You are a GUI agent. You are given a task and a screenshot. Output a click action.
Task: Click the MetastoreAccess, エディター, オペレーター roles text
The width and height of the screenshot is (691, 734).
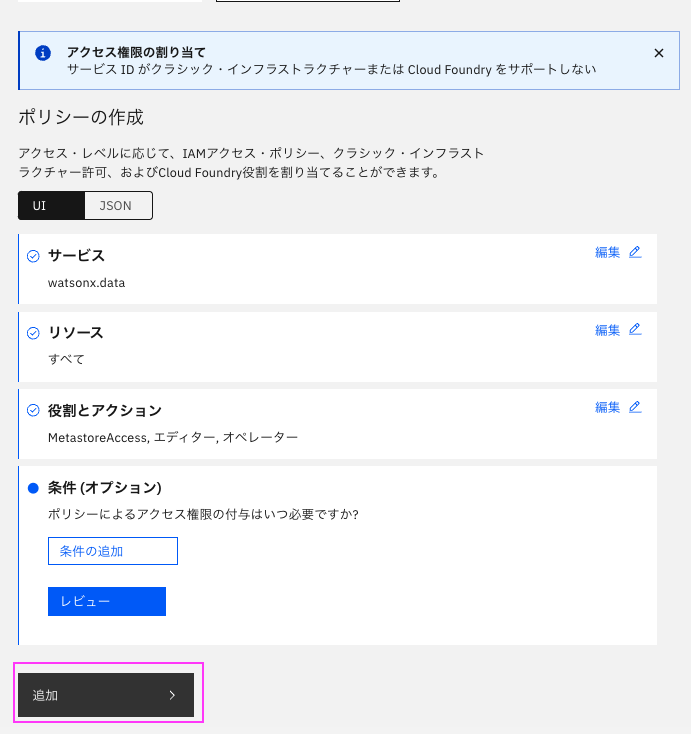tap(173, 438)
